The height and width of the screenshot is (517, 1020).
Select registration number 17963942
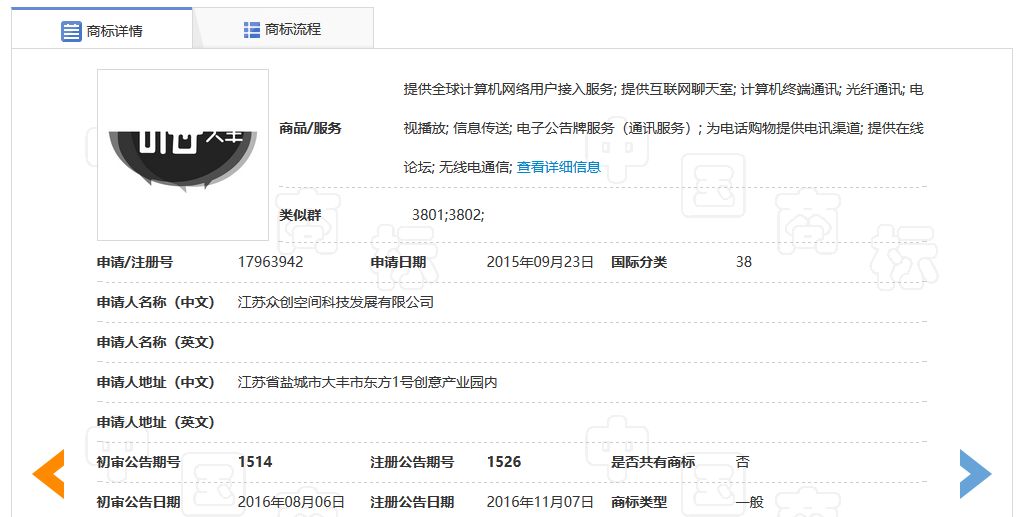tap(271, 262)
